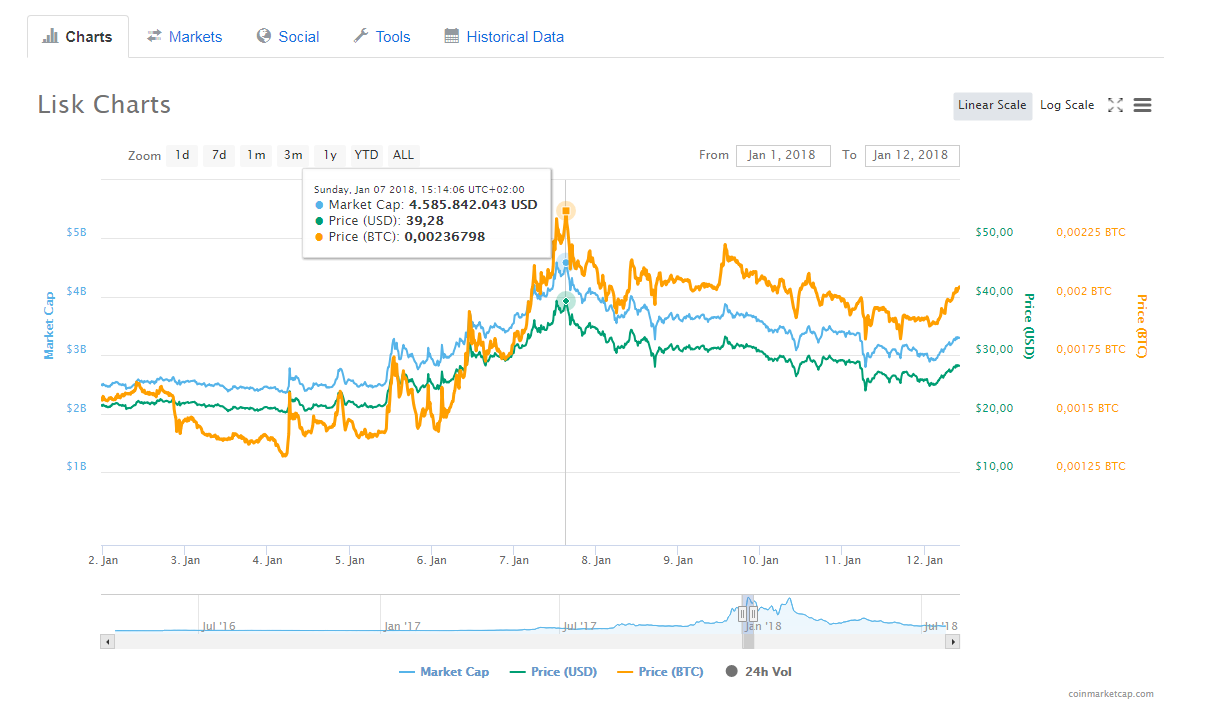Viewport: 1212px width, 712px height.
Task: Set zoom range to 3m
Action: coord(293,155)
